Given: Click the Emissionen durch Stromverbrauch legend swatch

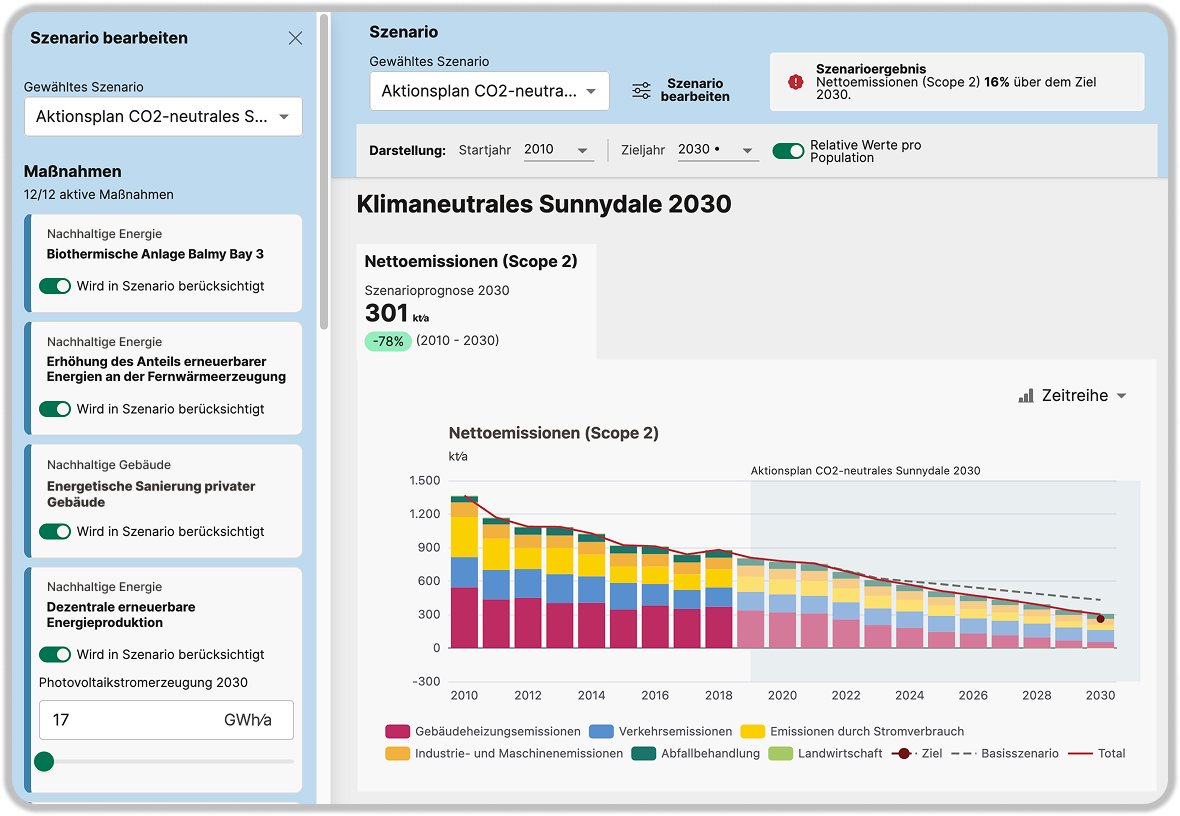Looking at the screenshot, I should coord(753,732).
